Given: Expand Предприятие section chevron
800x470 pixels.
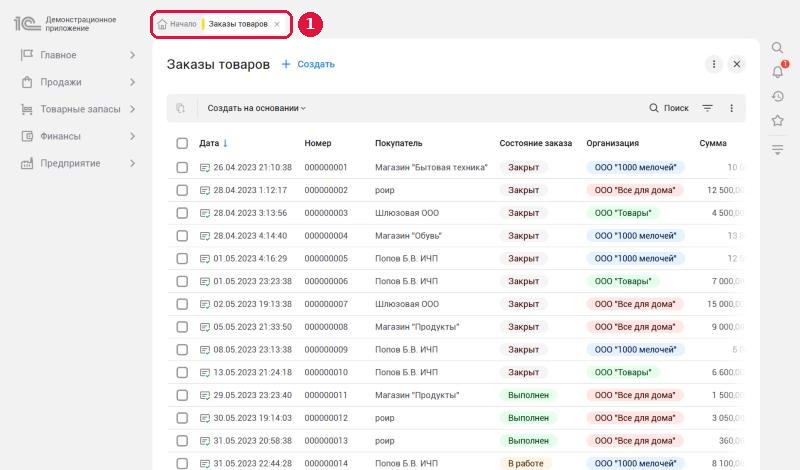Looking at the screenshot, I should click(x=132, y=163).
